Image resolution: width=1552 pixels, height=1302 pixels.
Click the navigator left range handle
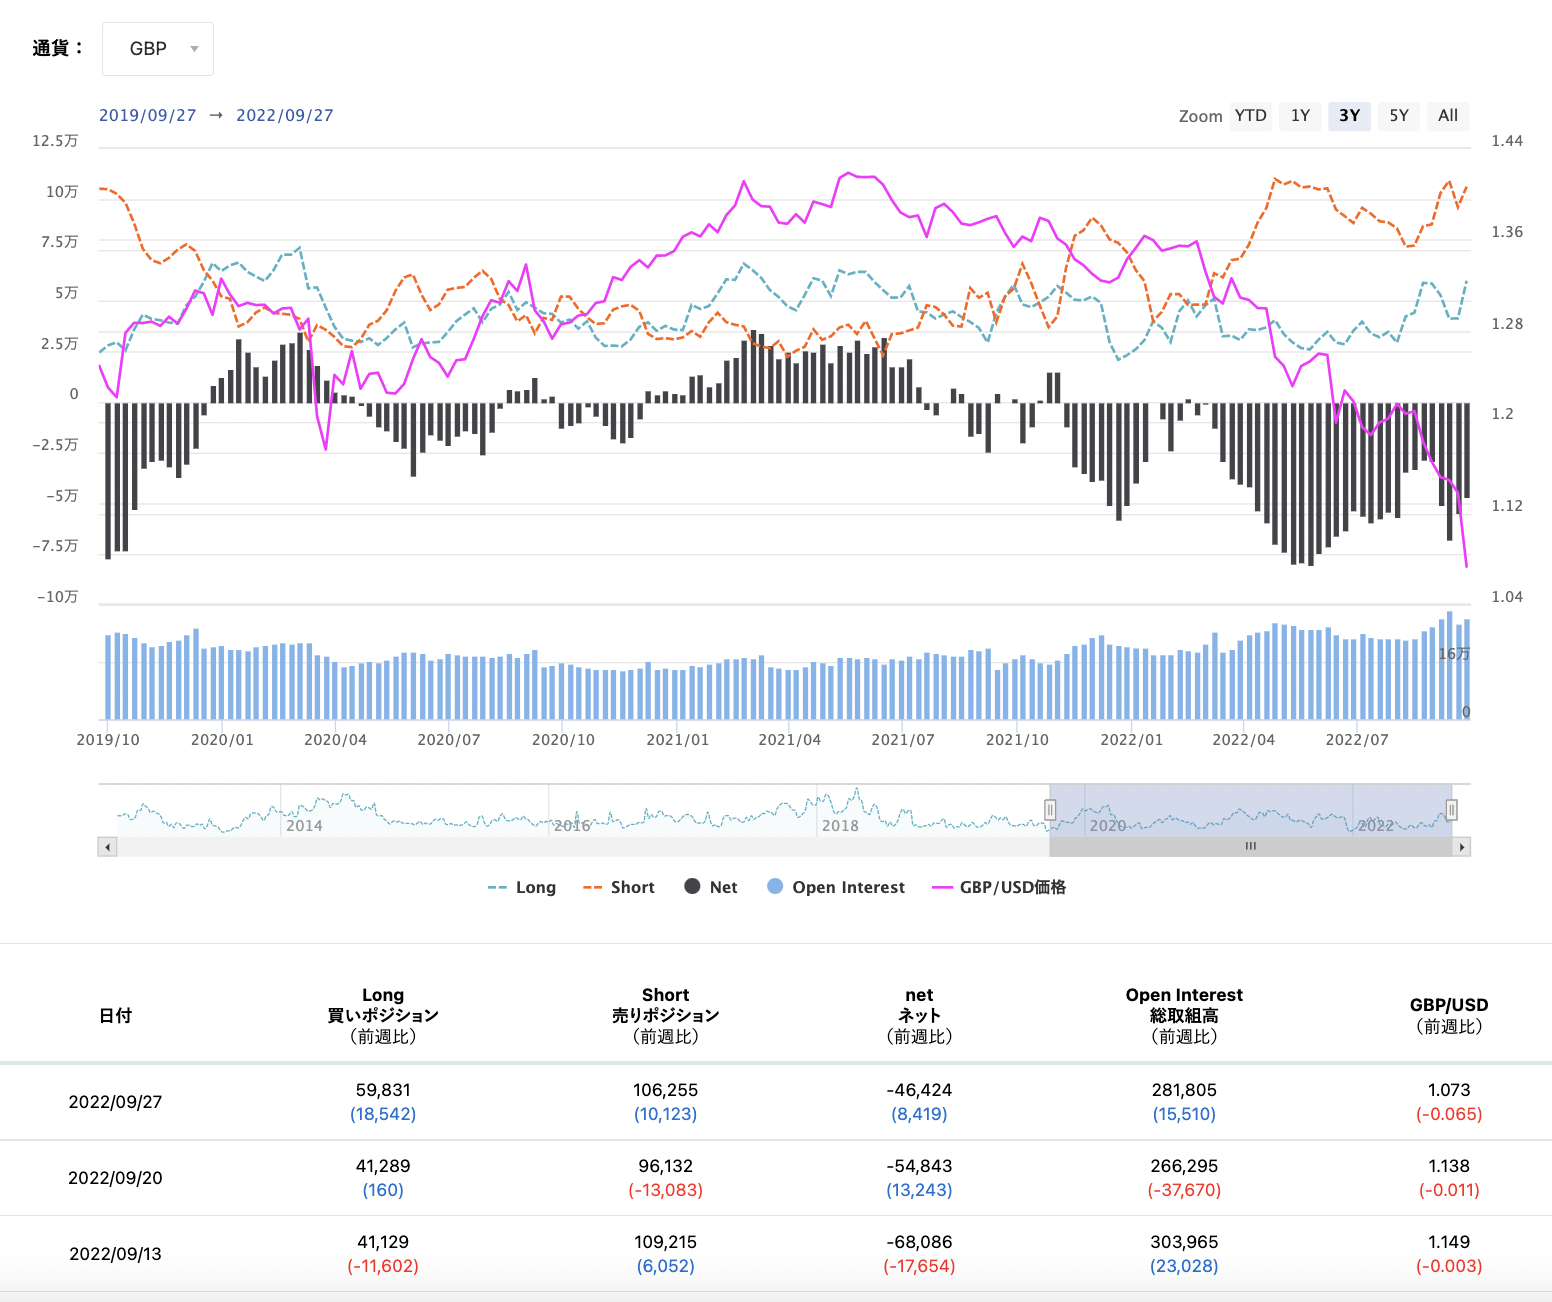point(1050,810)
